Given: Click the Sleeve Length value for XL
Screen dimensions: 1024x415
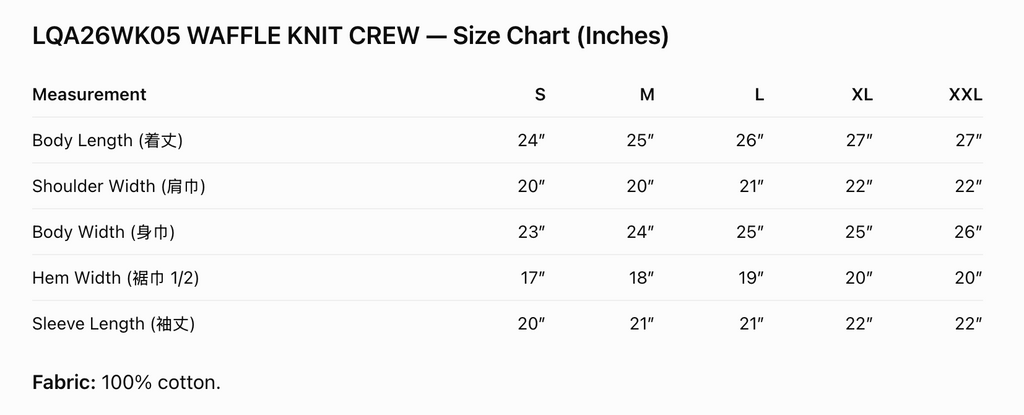Looking at the screenshot, I should [x=859, y=324].
